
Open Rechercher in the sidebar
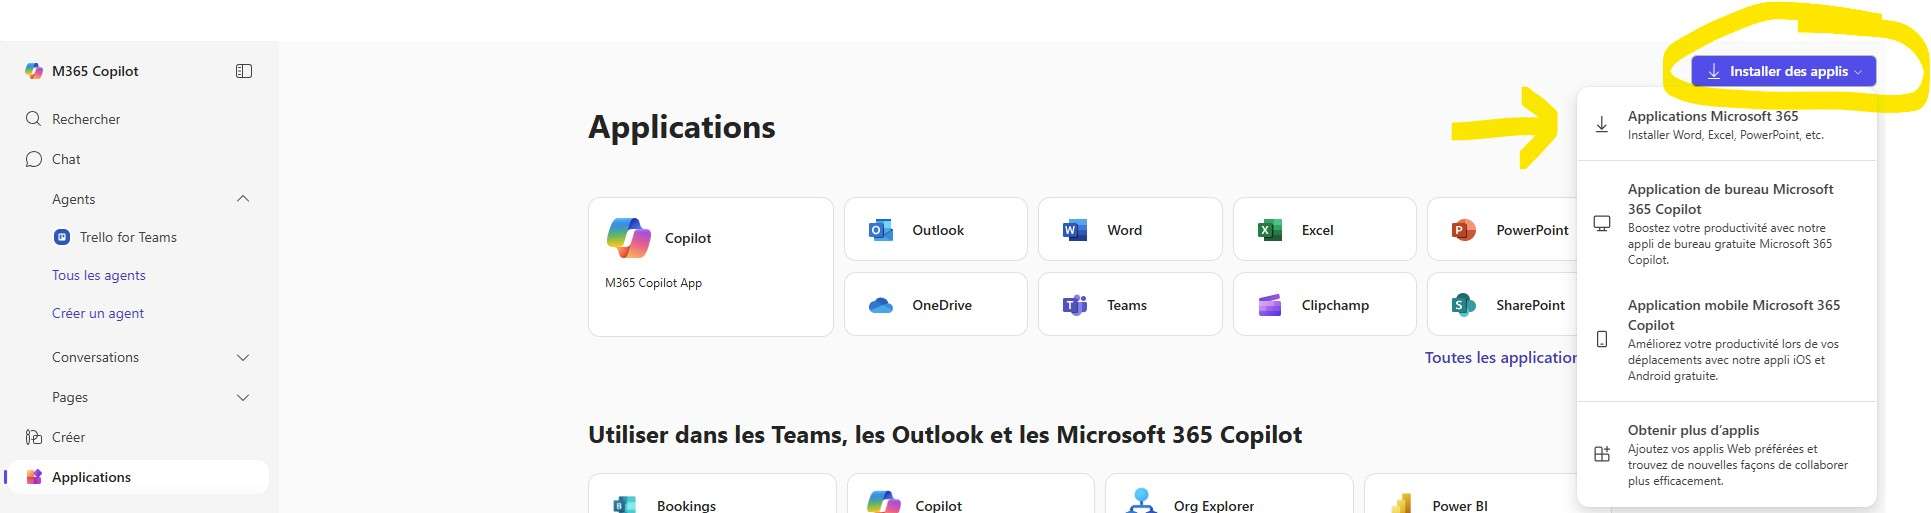pos(86,119)
